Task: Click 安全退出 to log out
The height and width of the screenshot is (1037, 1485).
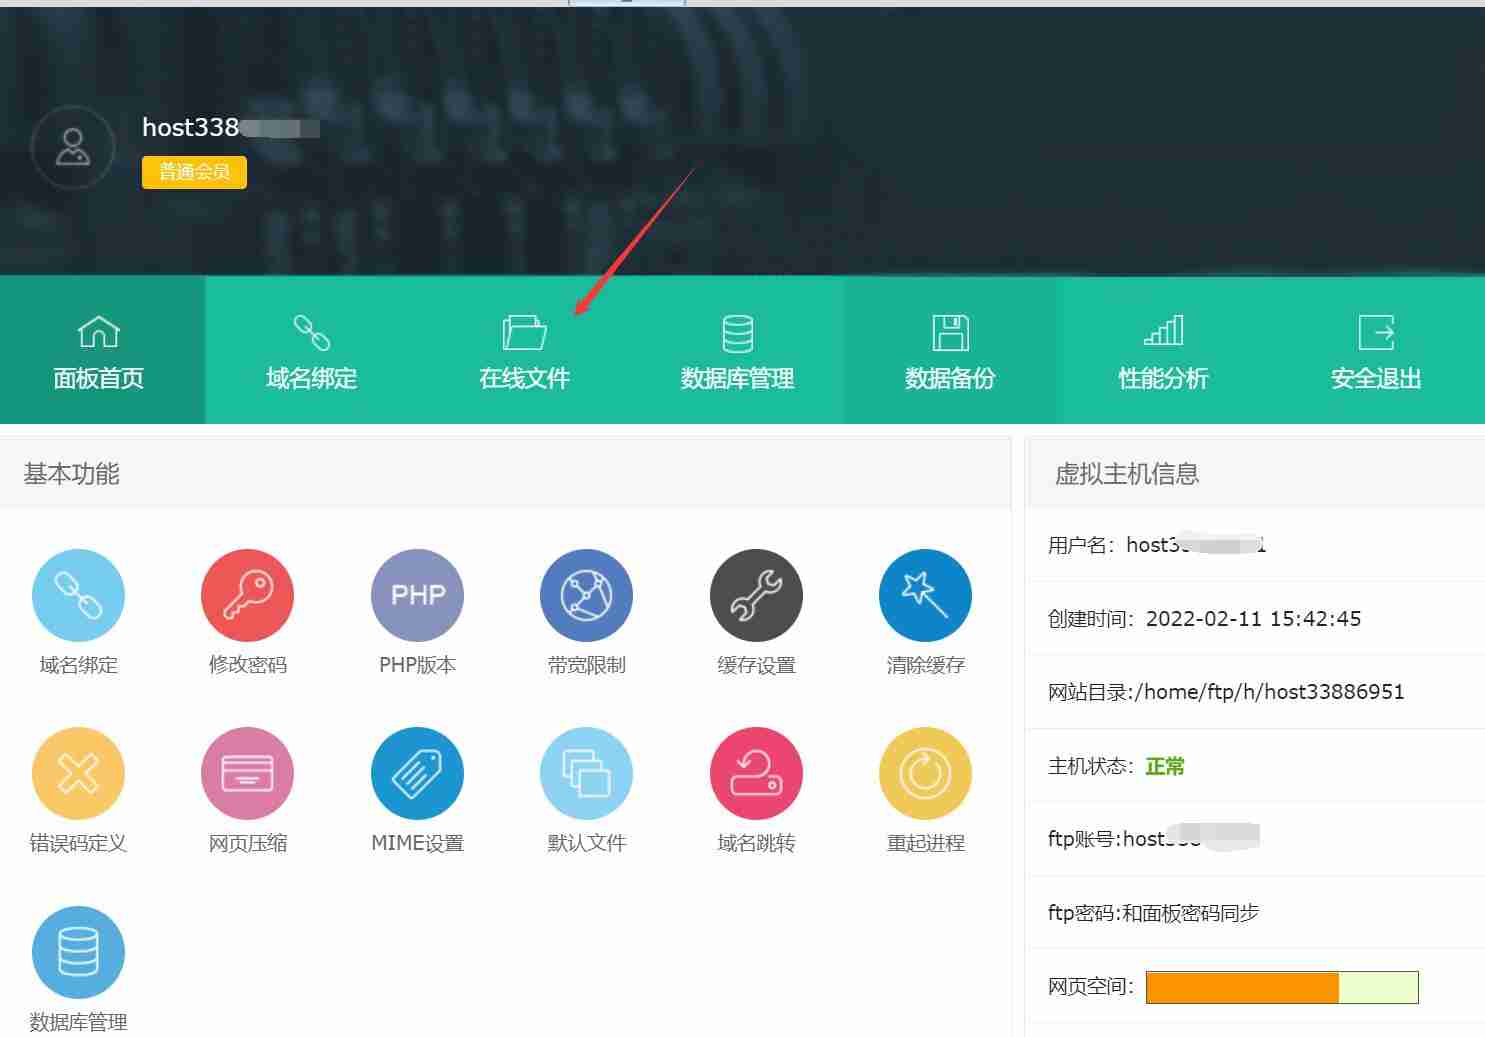Action: tap(1376, 351)
